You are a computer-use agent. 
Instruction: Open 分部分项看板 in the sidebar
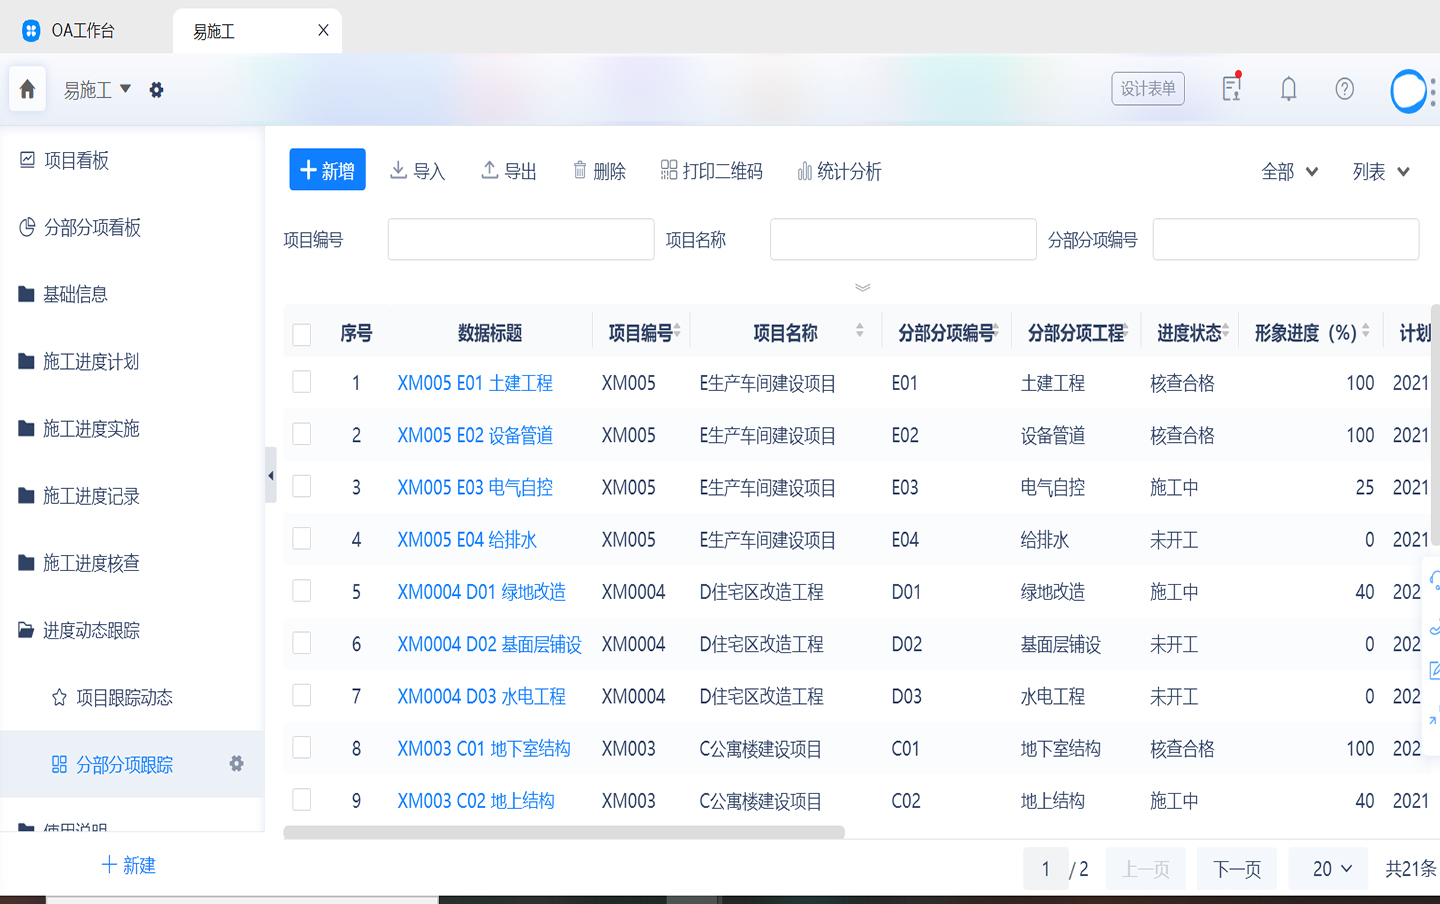click(80, 227)
